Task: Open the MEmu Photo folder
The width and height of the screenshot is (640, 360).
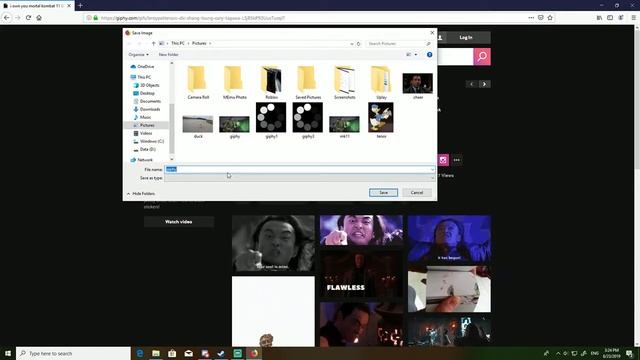Action: (235, 82)
